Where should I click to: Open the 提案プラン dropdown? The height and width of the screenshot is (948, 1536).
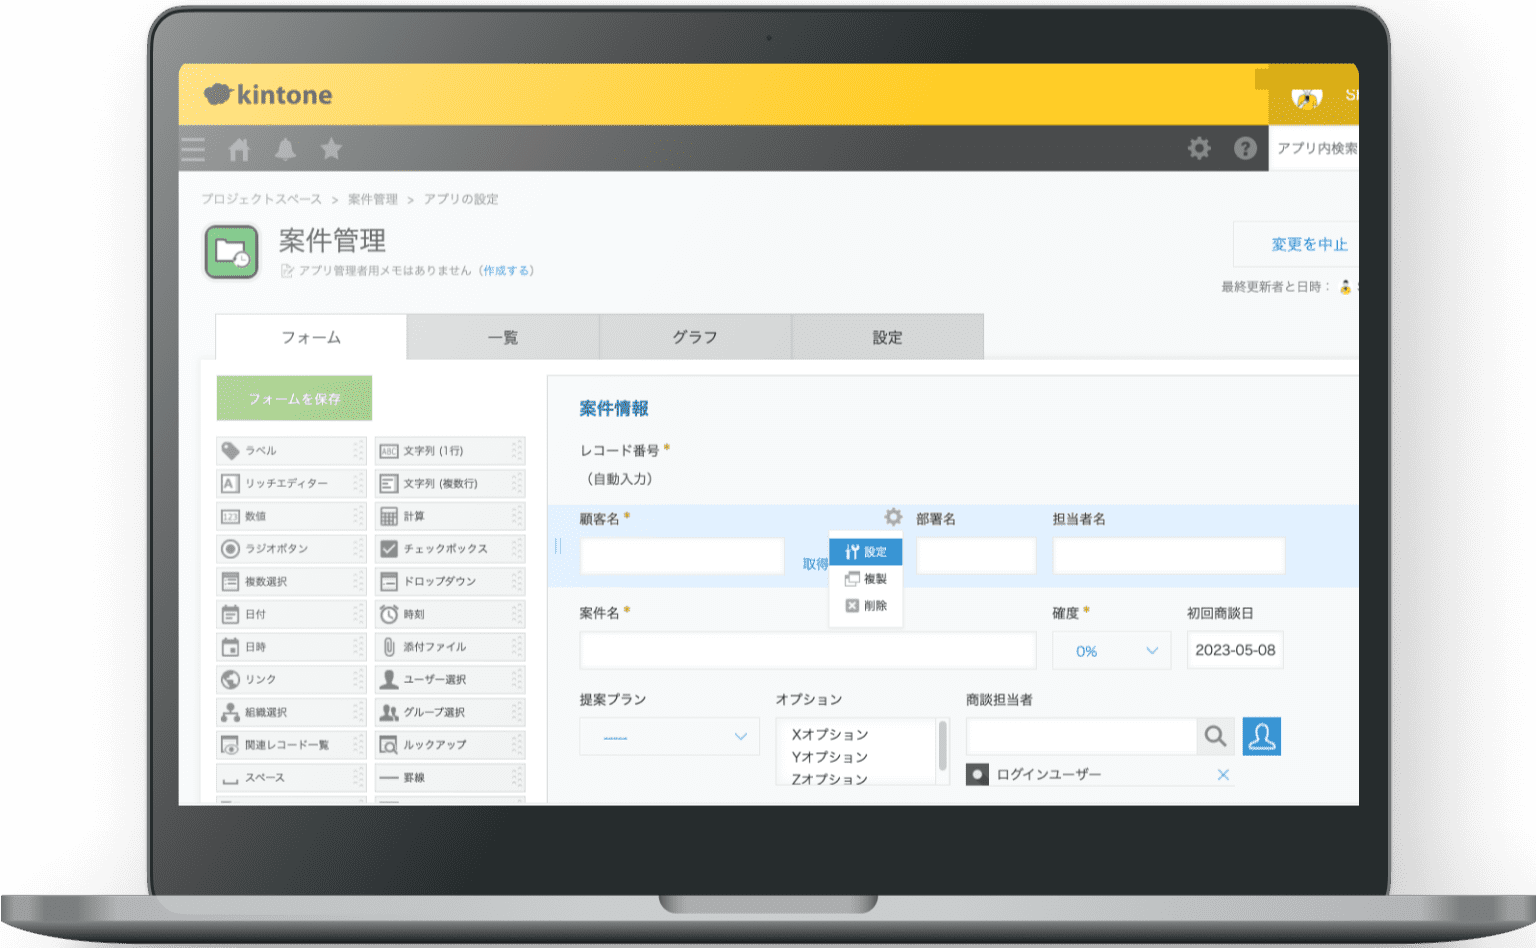pos(669,736)
